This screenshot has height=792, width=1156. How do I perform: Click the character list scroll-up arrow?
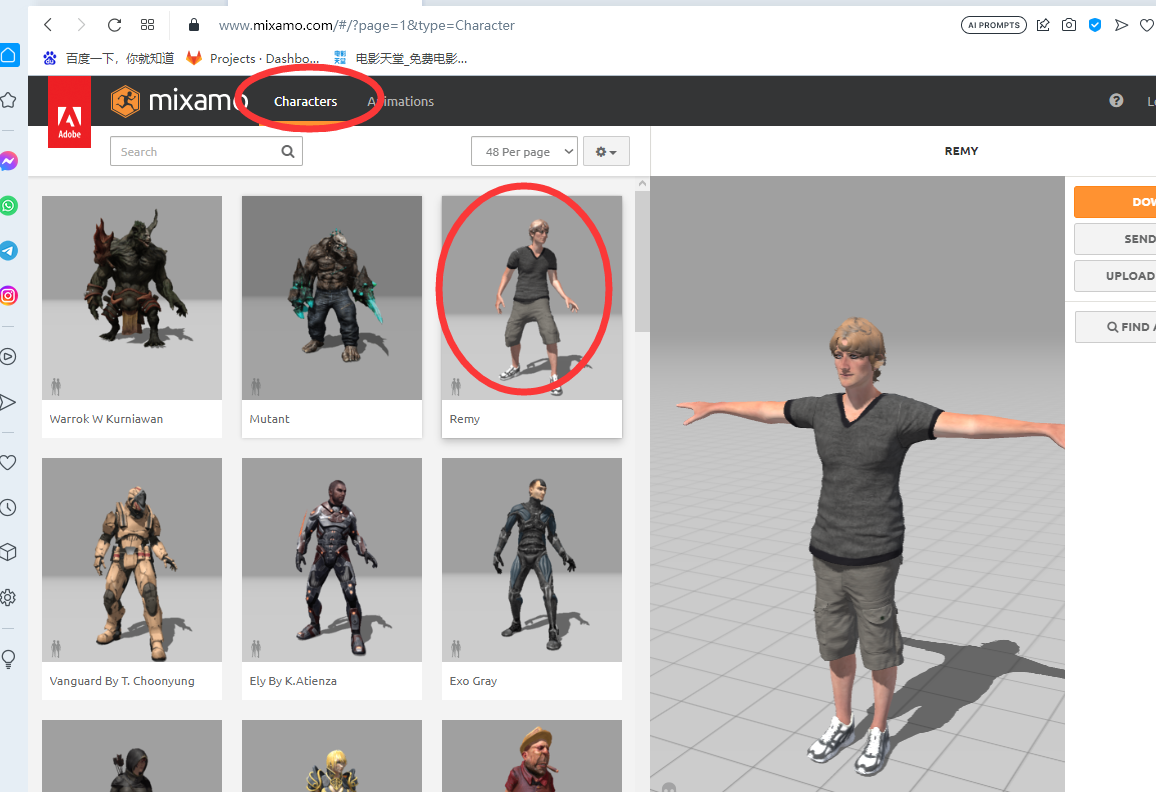(x=642, y=184)
